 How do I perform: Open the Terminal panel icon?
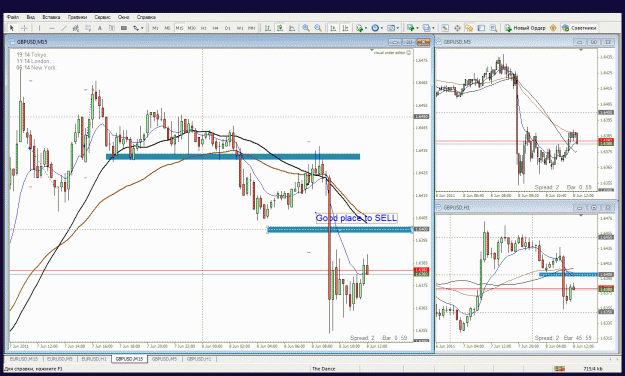(481, 28)
